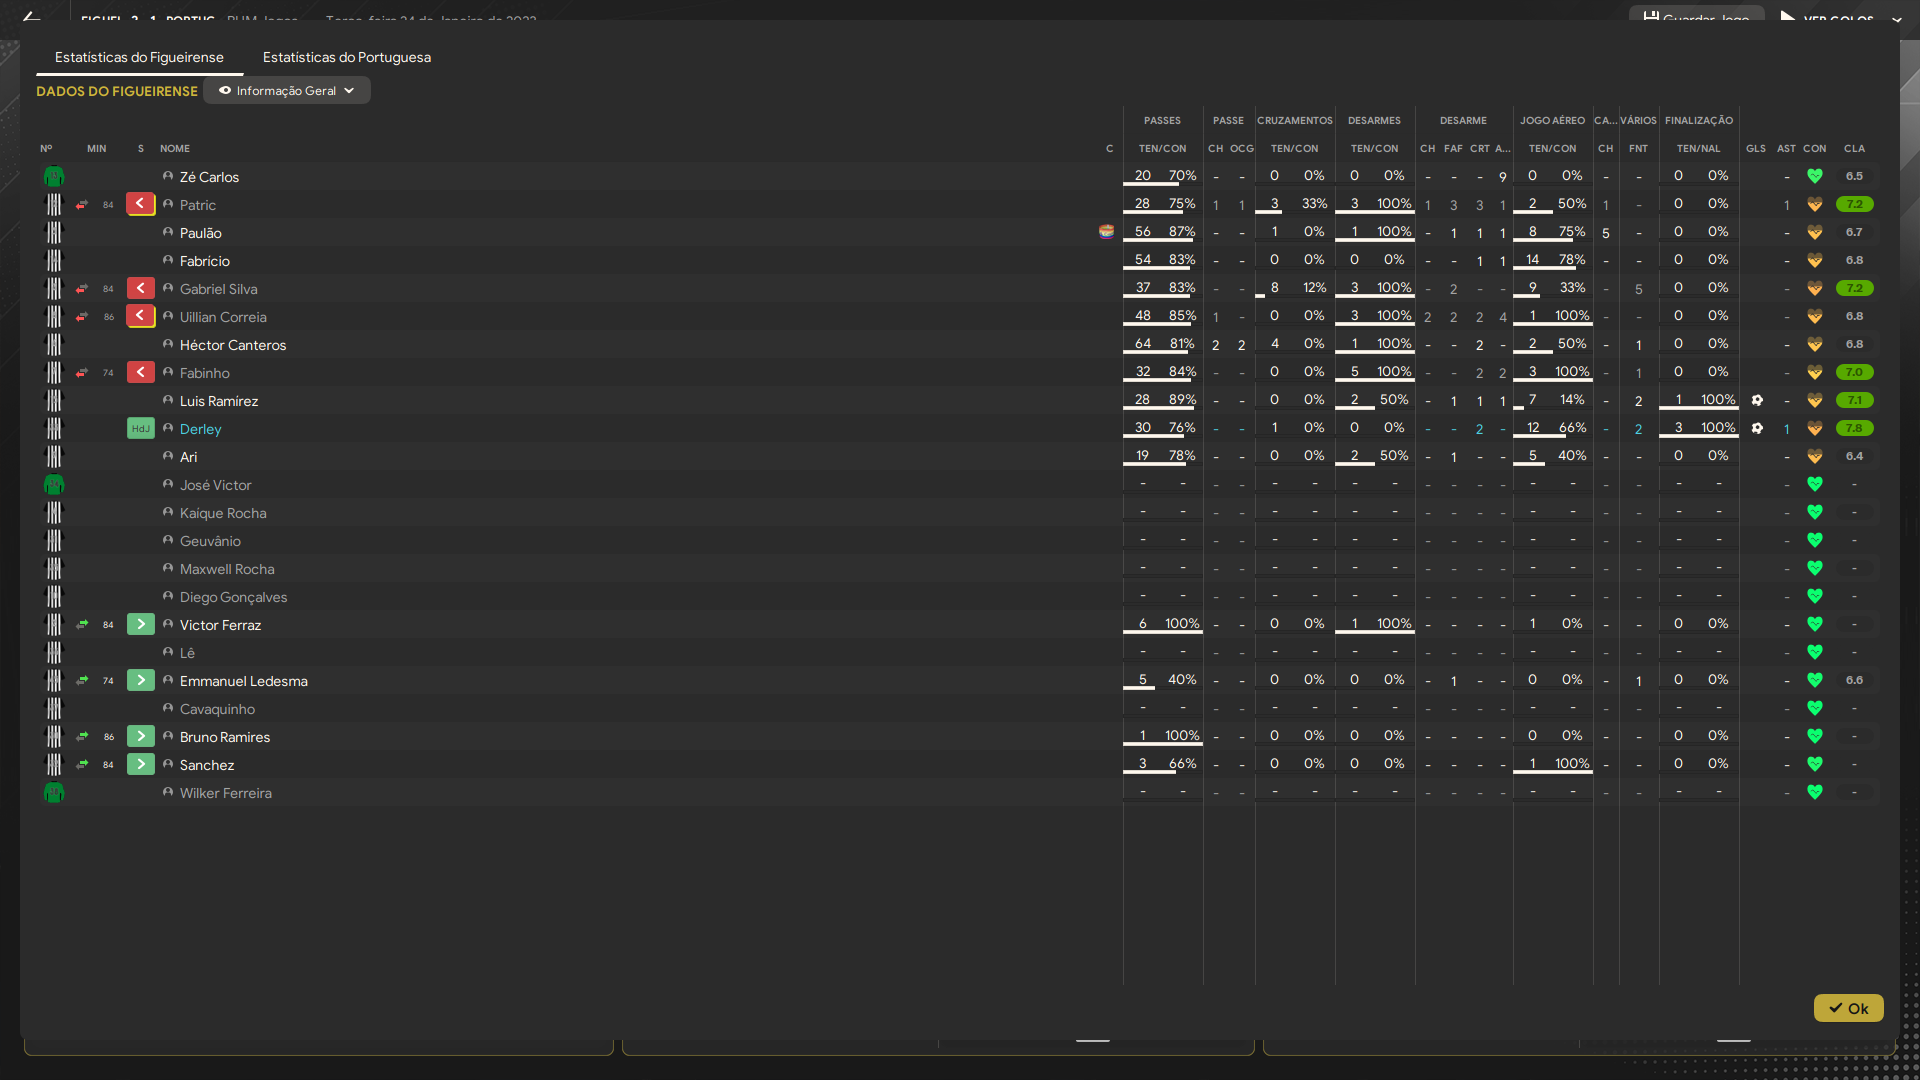Click DADOS DO FIGUEIRENSE heading
Viewport: 1920px width, 1080px height.
117,91
